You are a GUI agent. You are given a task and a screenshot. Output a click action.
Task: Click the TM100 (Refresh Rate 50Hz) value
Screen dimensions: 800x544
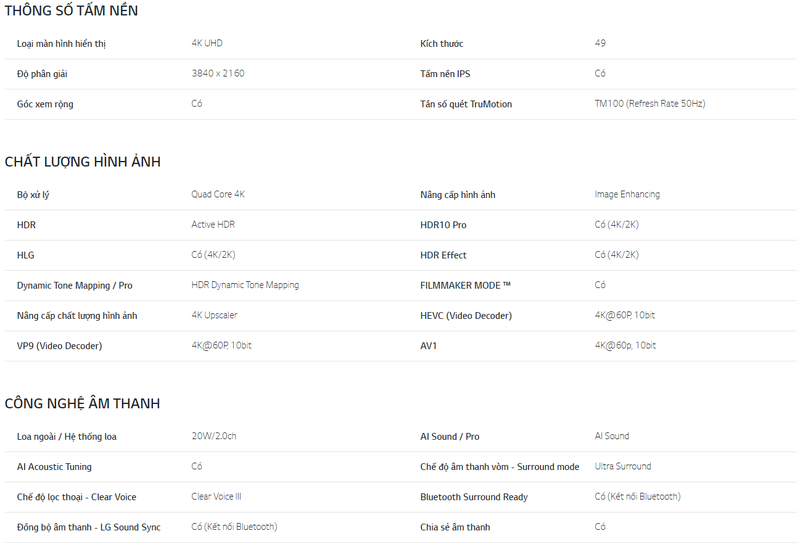649,104
